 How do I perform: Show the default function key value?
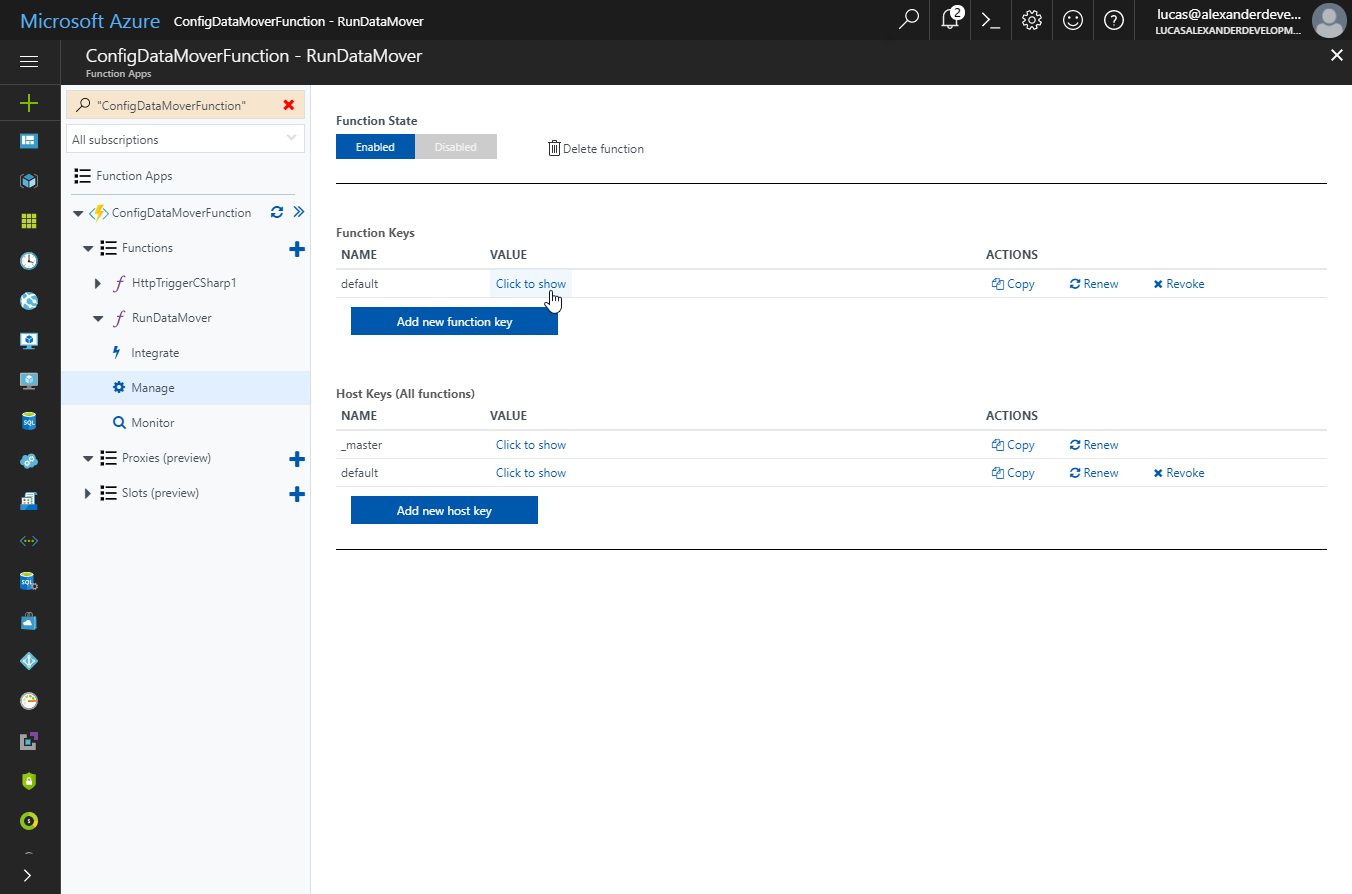(x=531, y=284)
